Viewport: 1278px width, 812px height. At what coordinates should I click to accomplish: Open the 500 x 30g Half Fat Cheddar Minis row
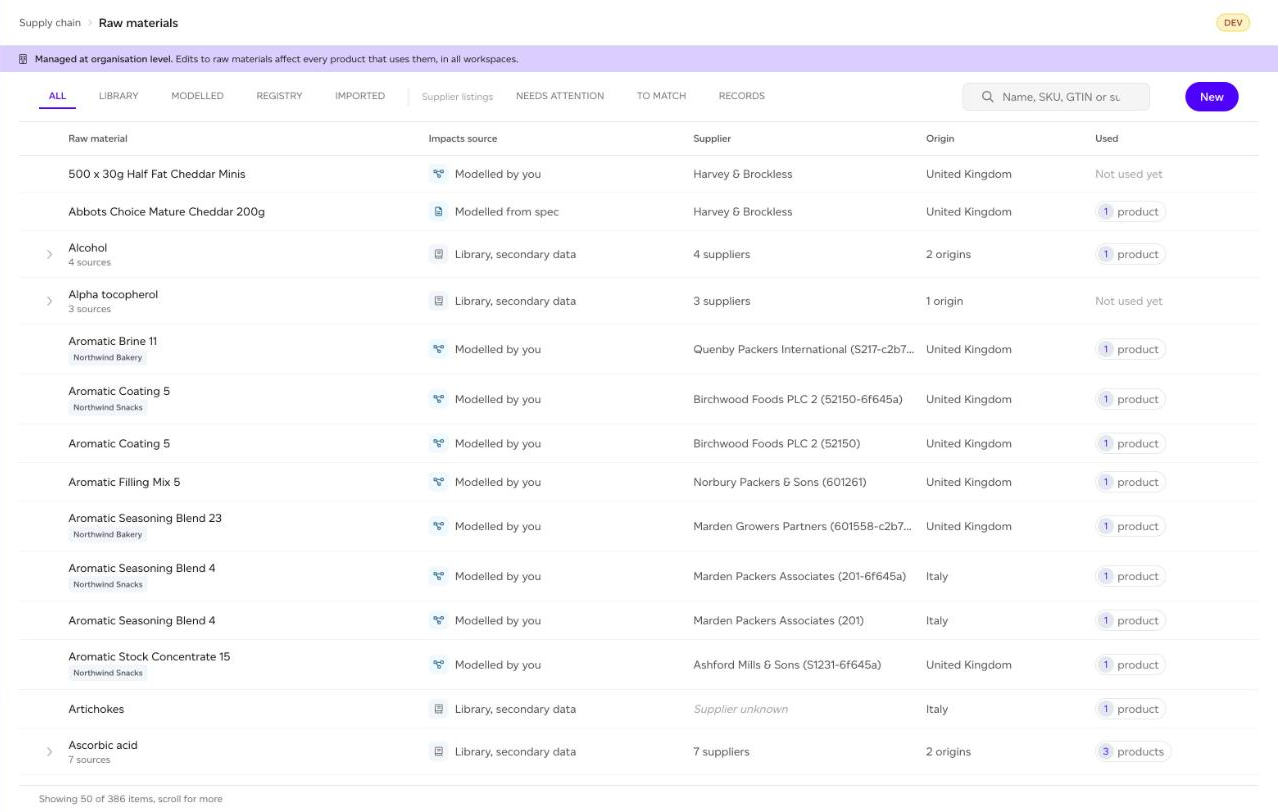tap(639, 174)
